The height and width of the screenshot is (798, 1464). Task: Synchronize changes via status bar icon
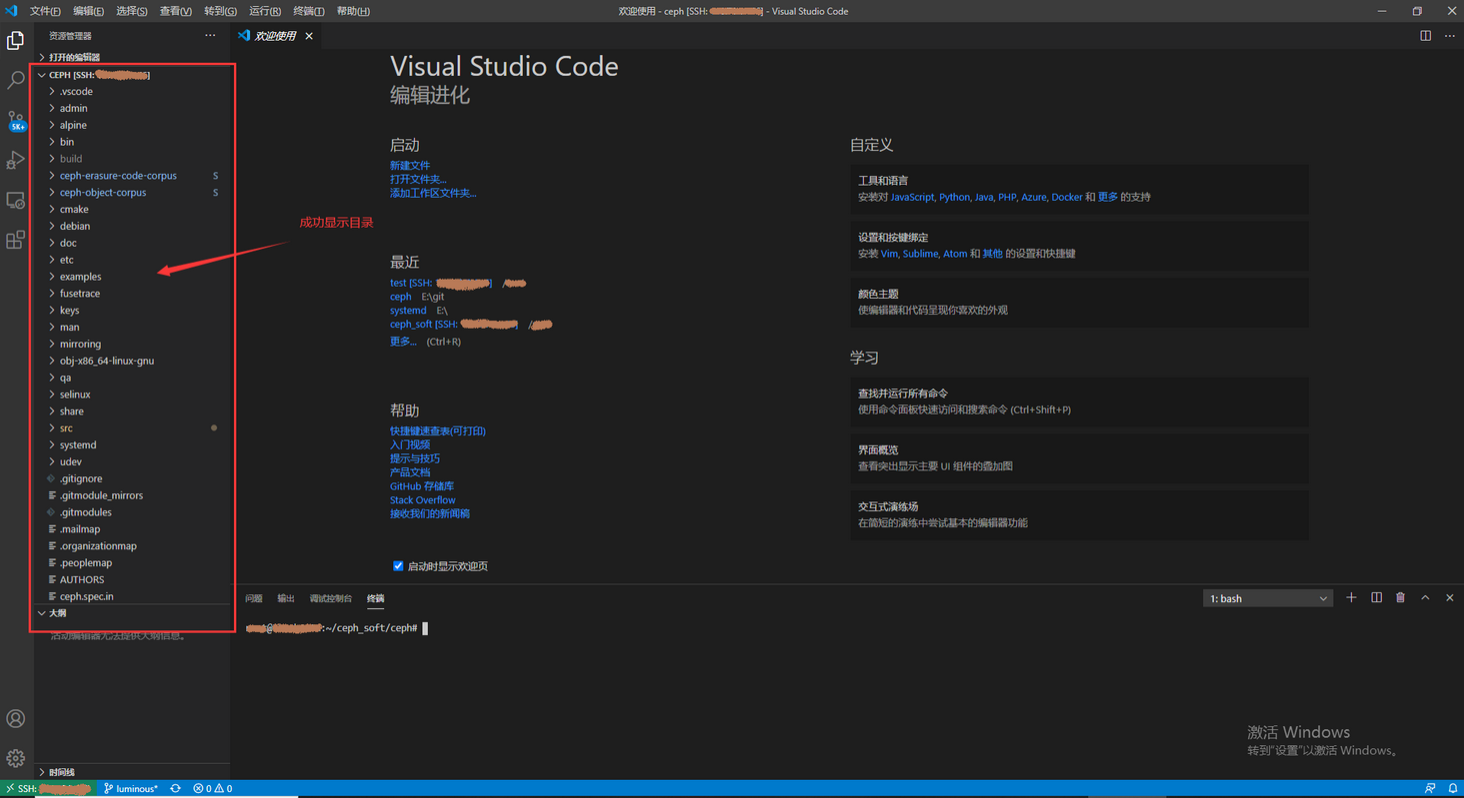(x=175, y=789)
